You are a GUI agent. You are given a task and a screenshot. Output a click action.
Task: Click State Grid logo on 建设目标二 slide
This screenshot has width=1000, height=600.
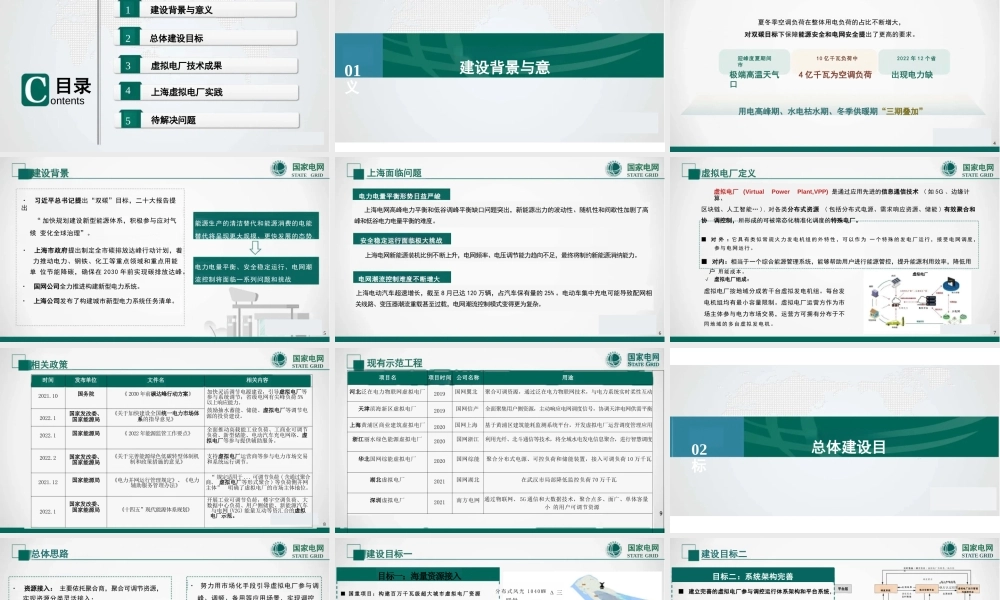(967, 550)
